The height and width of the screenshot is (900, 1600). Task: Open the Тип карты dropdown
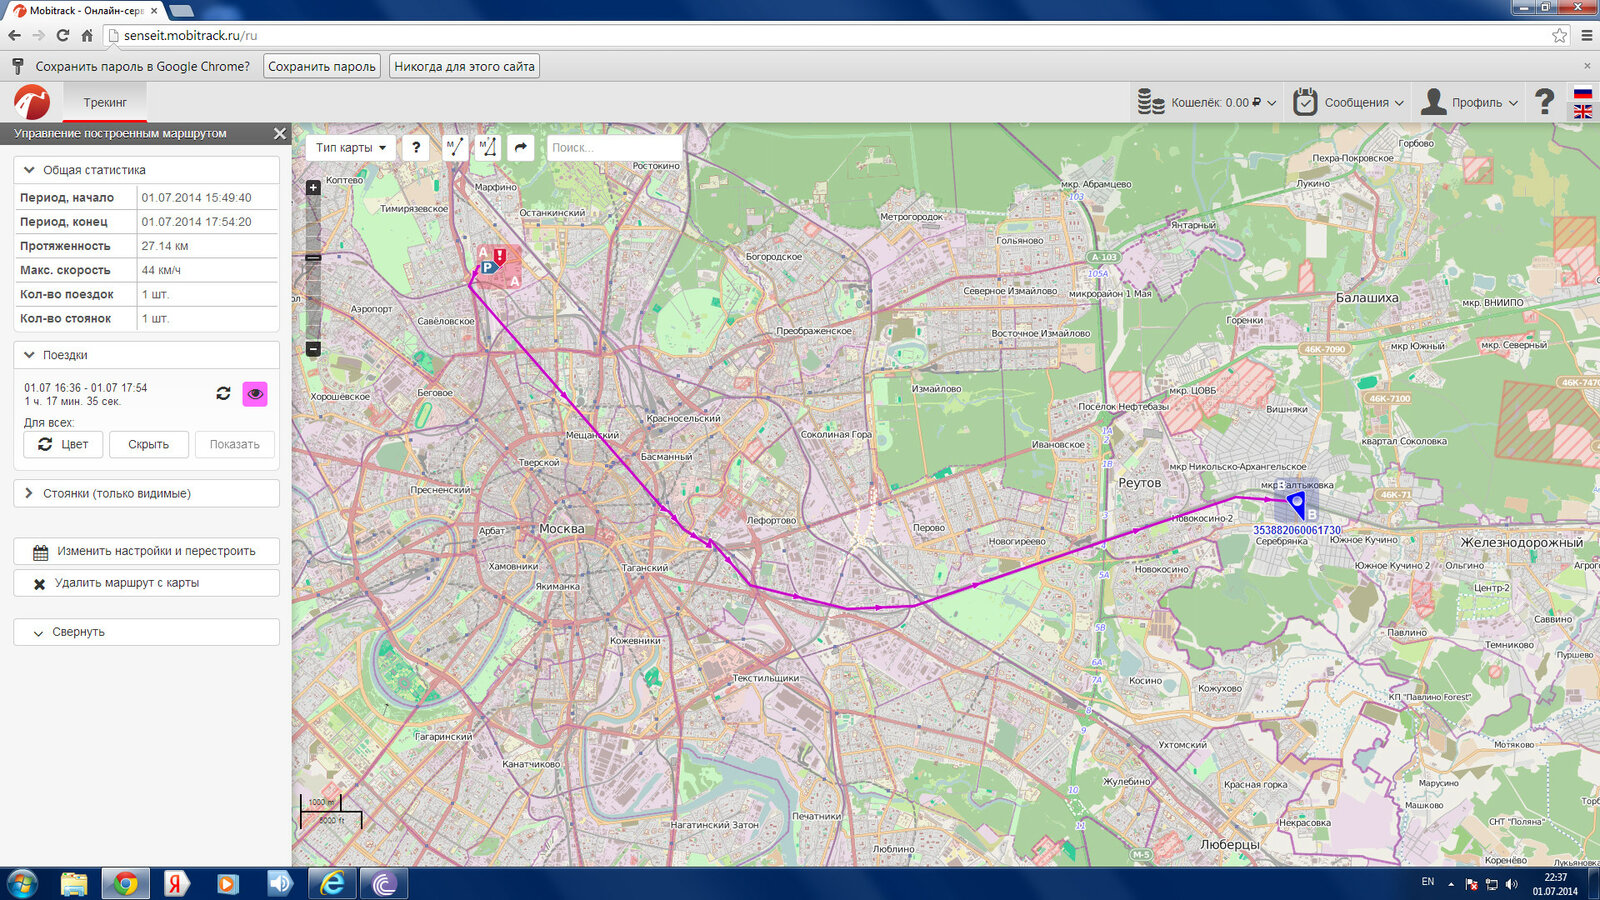(x=351, y=148)
